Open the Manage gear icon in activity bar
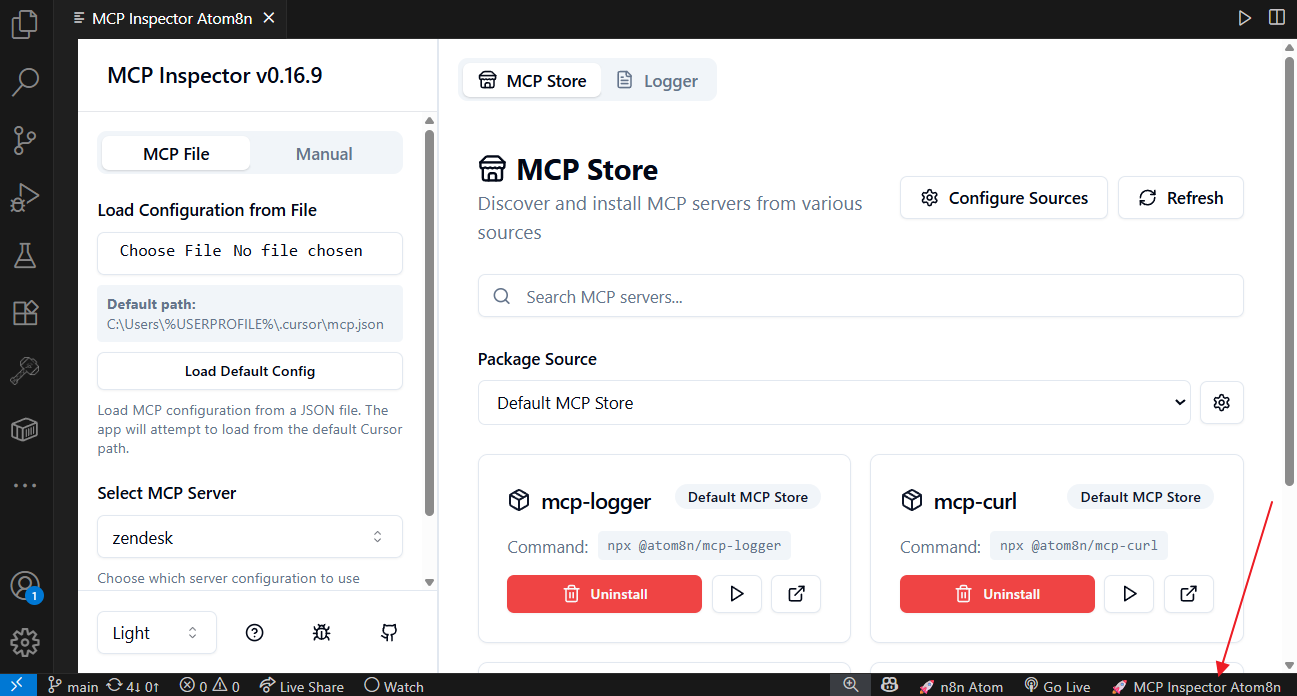This screenshot has height=696, width=1297. tap(25, 642)
